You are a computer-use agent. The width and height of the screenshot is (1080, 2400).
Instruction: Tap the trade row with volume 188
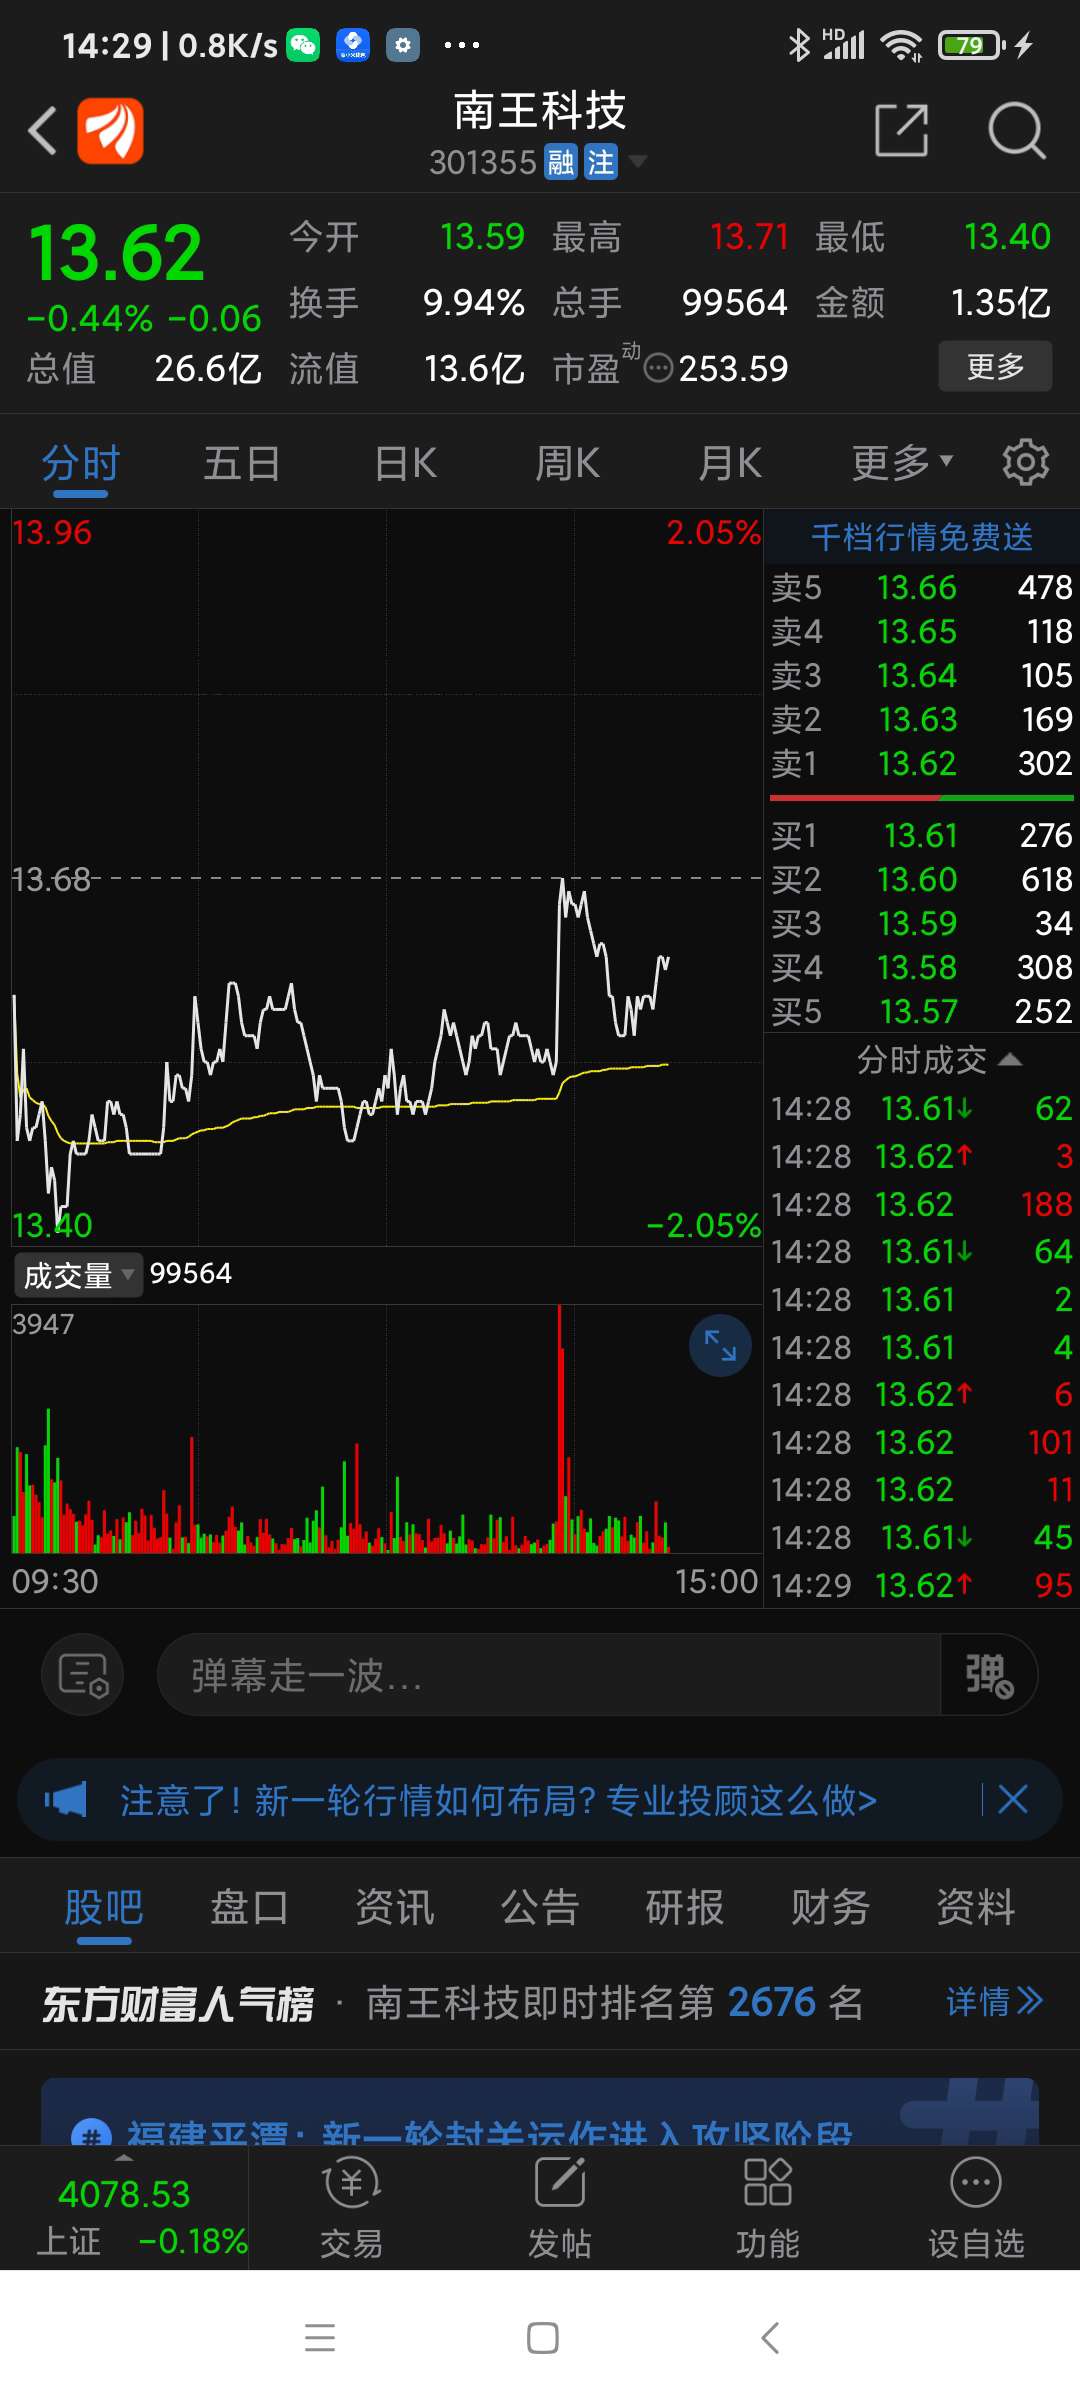coord(922,1204)
